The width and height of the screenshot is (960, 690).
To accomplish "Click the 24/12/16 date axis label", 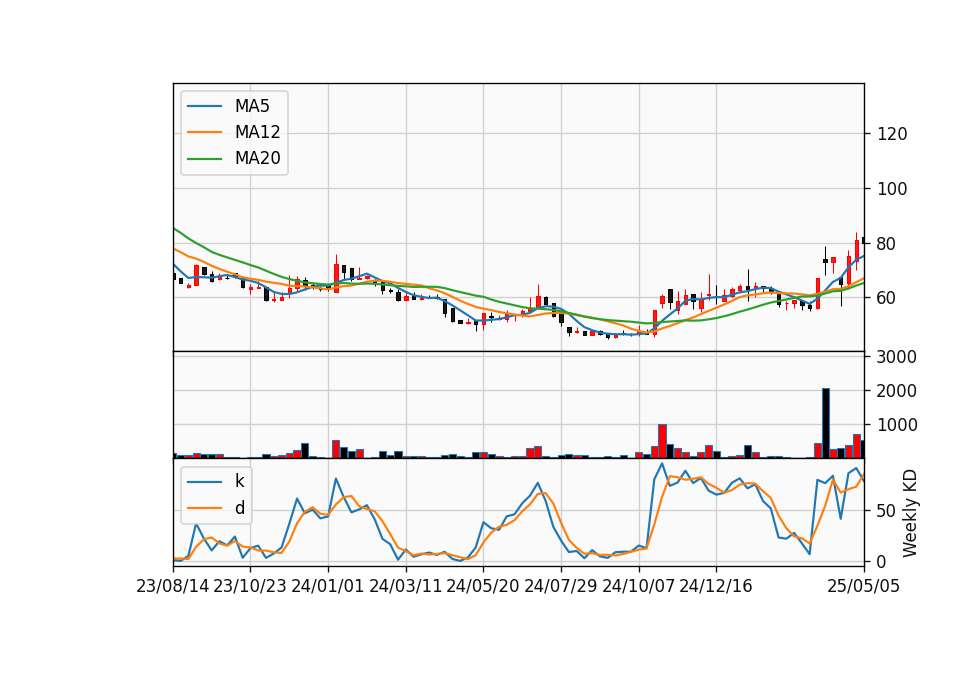I will [x=716, y=586].
